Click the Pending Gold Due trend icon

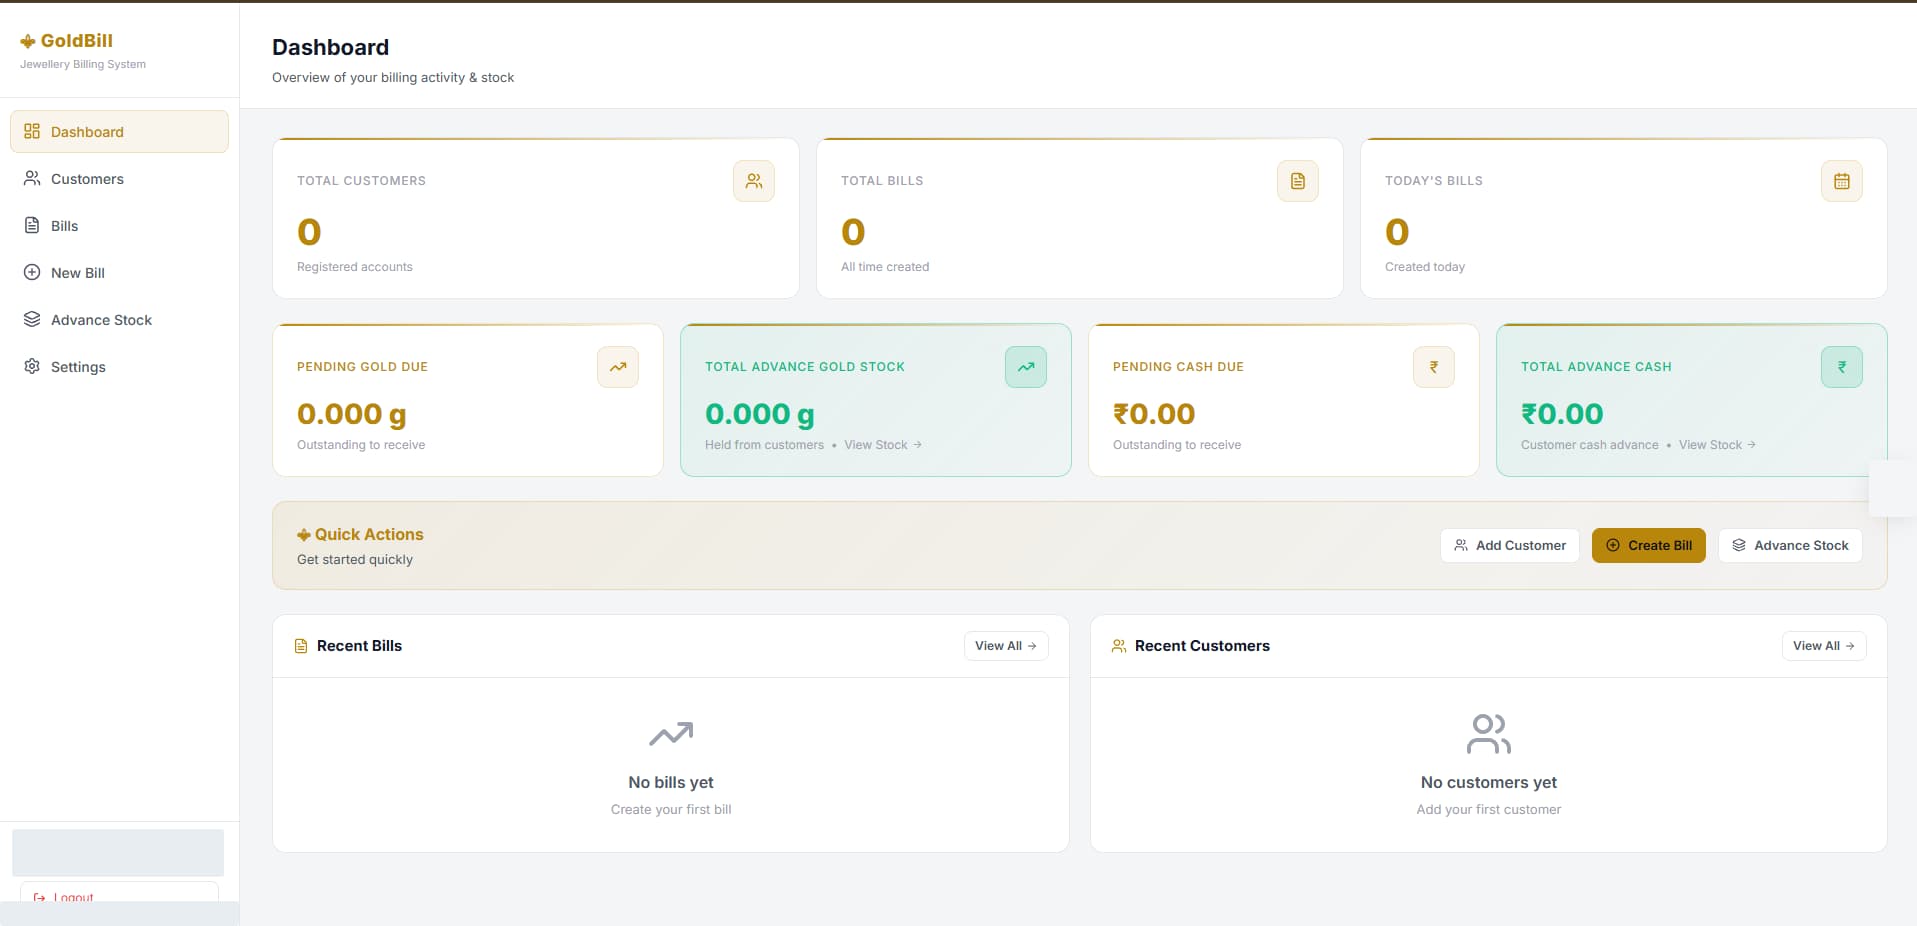(x=618, y=367)
